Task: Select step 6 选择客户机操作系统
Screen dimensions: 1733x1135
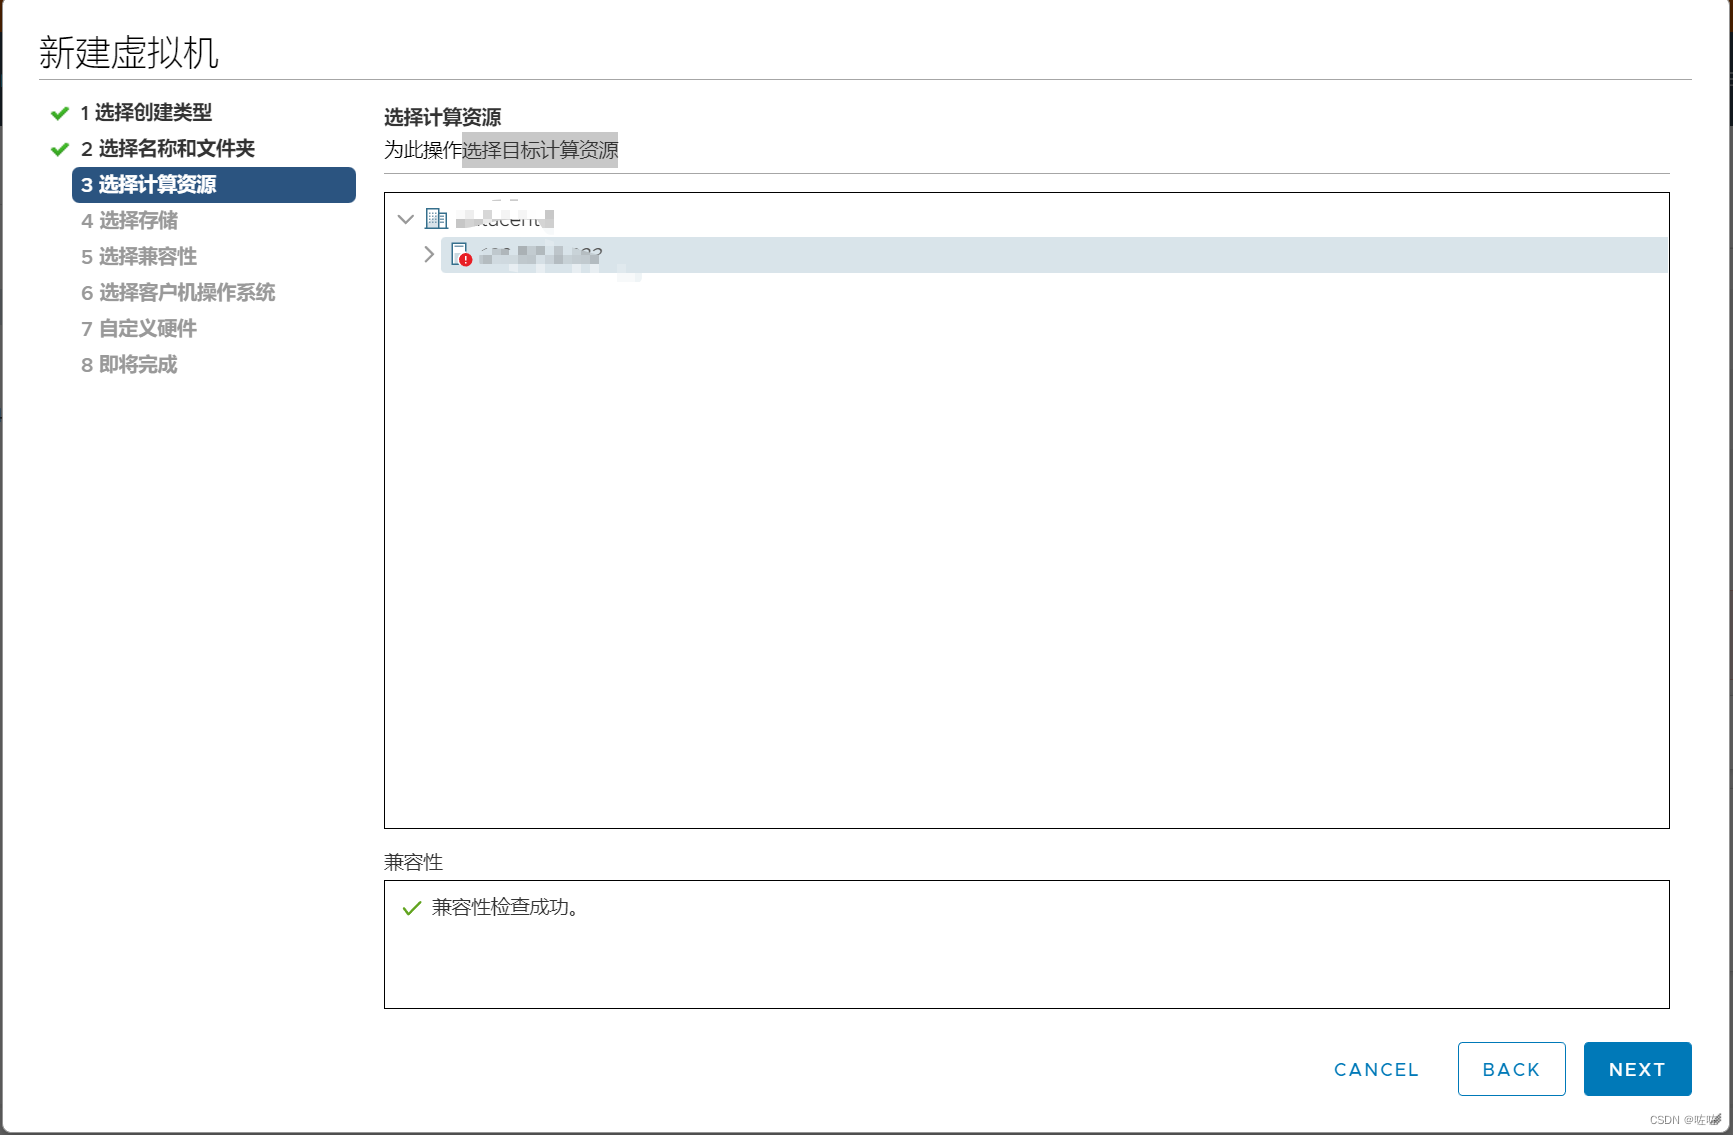Action: (178, 292)
